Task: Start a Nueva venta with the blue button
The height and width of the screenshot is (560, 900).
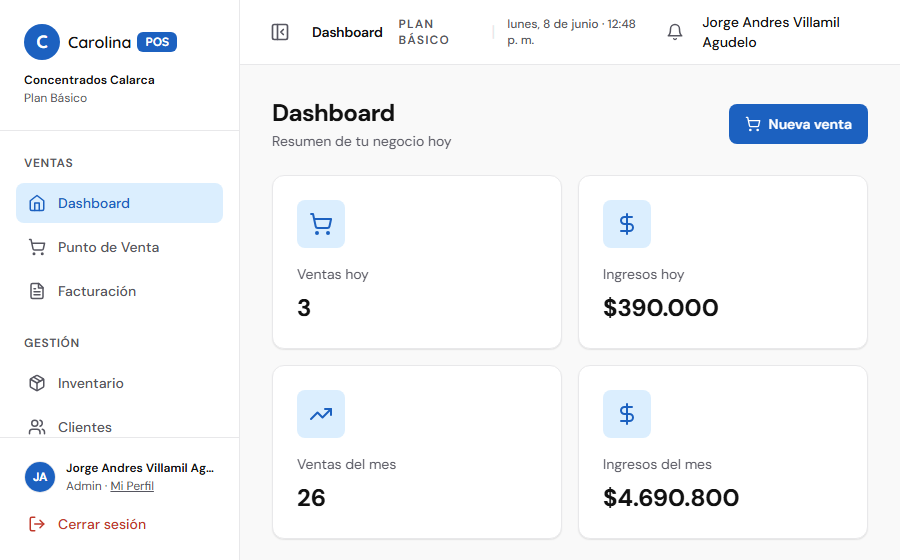Action: (798, 124)
